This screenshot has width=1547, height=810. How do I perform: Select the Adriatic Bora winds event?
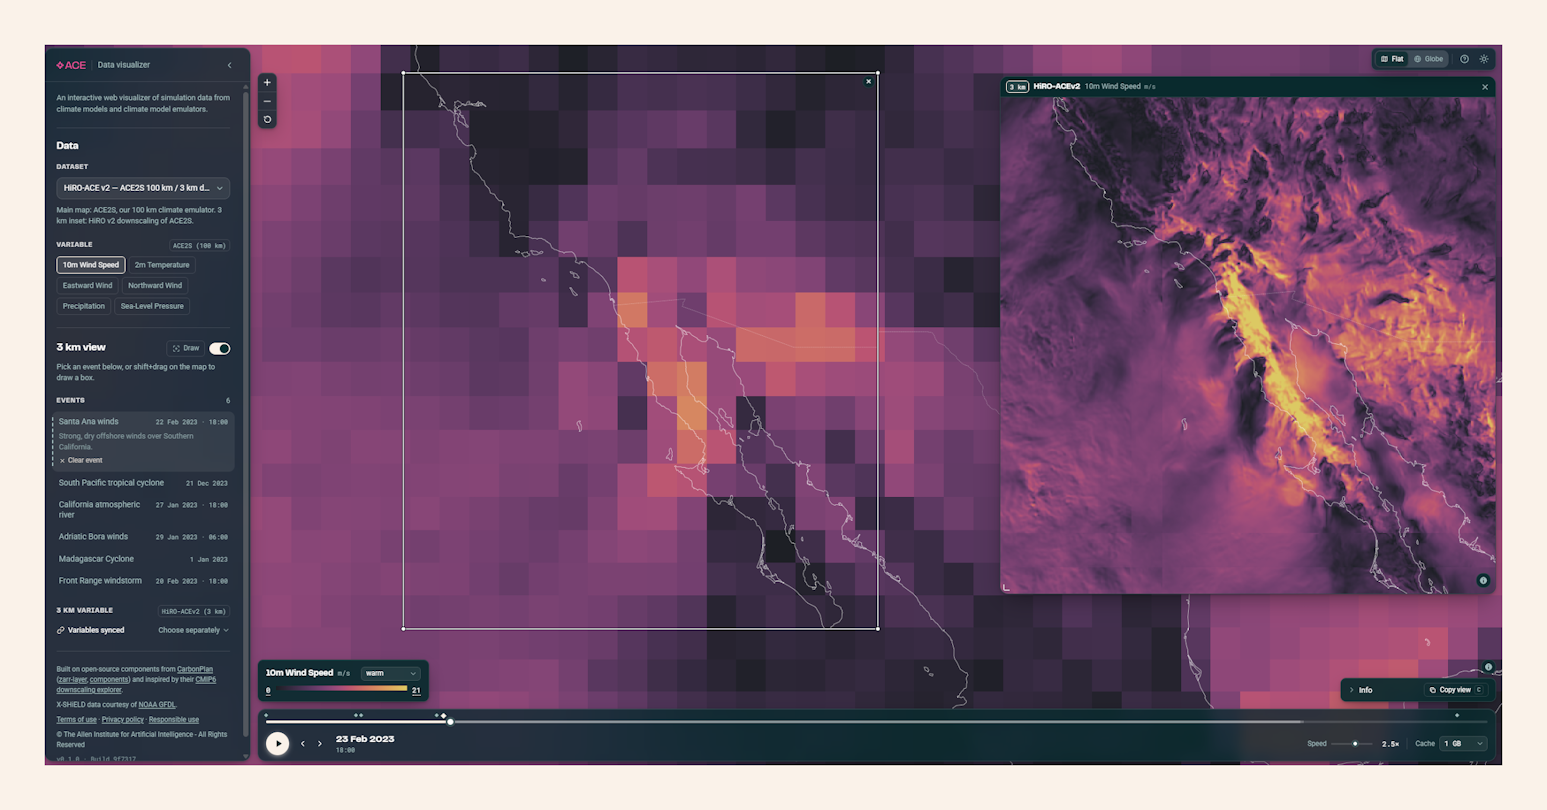pyautogui.click(x=143, y=537)
